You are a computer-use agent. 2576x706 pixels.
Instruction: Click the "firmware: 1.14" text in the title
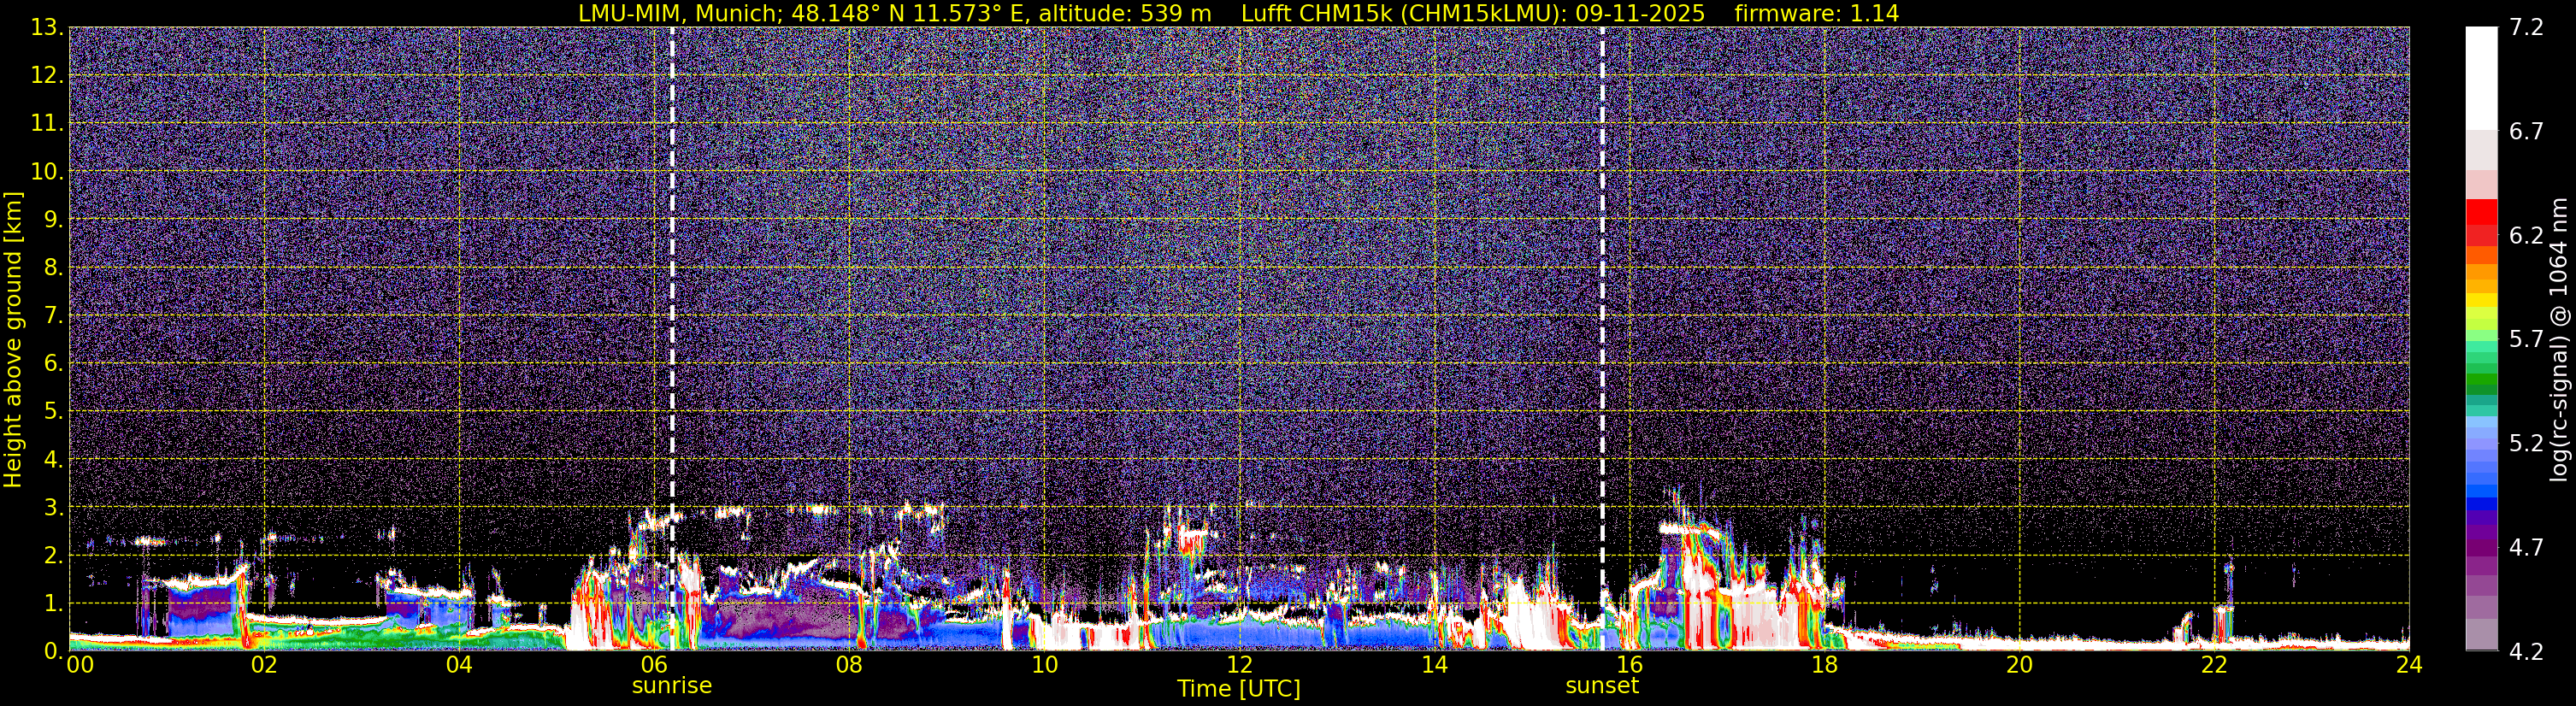[x=1816, y=13]
